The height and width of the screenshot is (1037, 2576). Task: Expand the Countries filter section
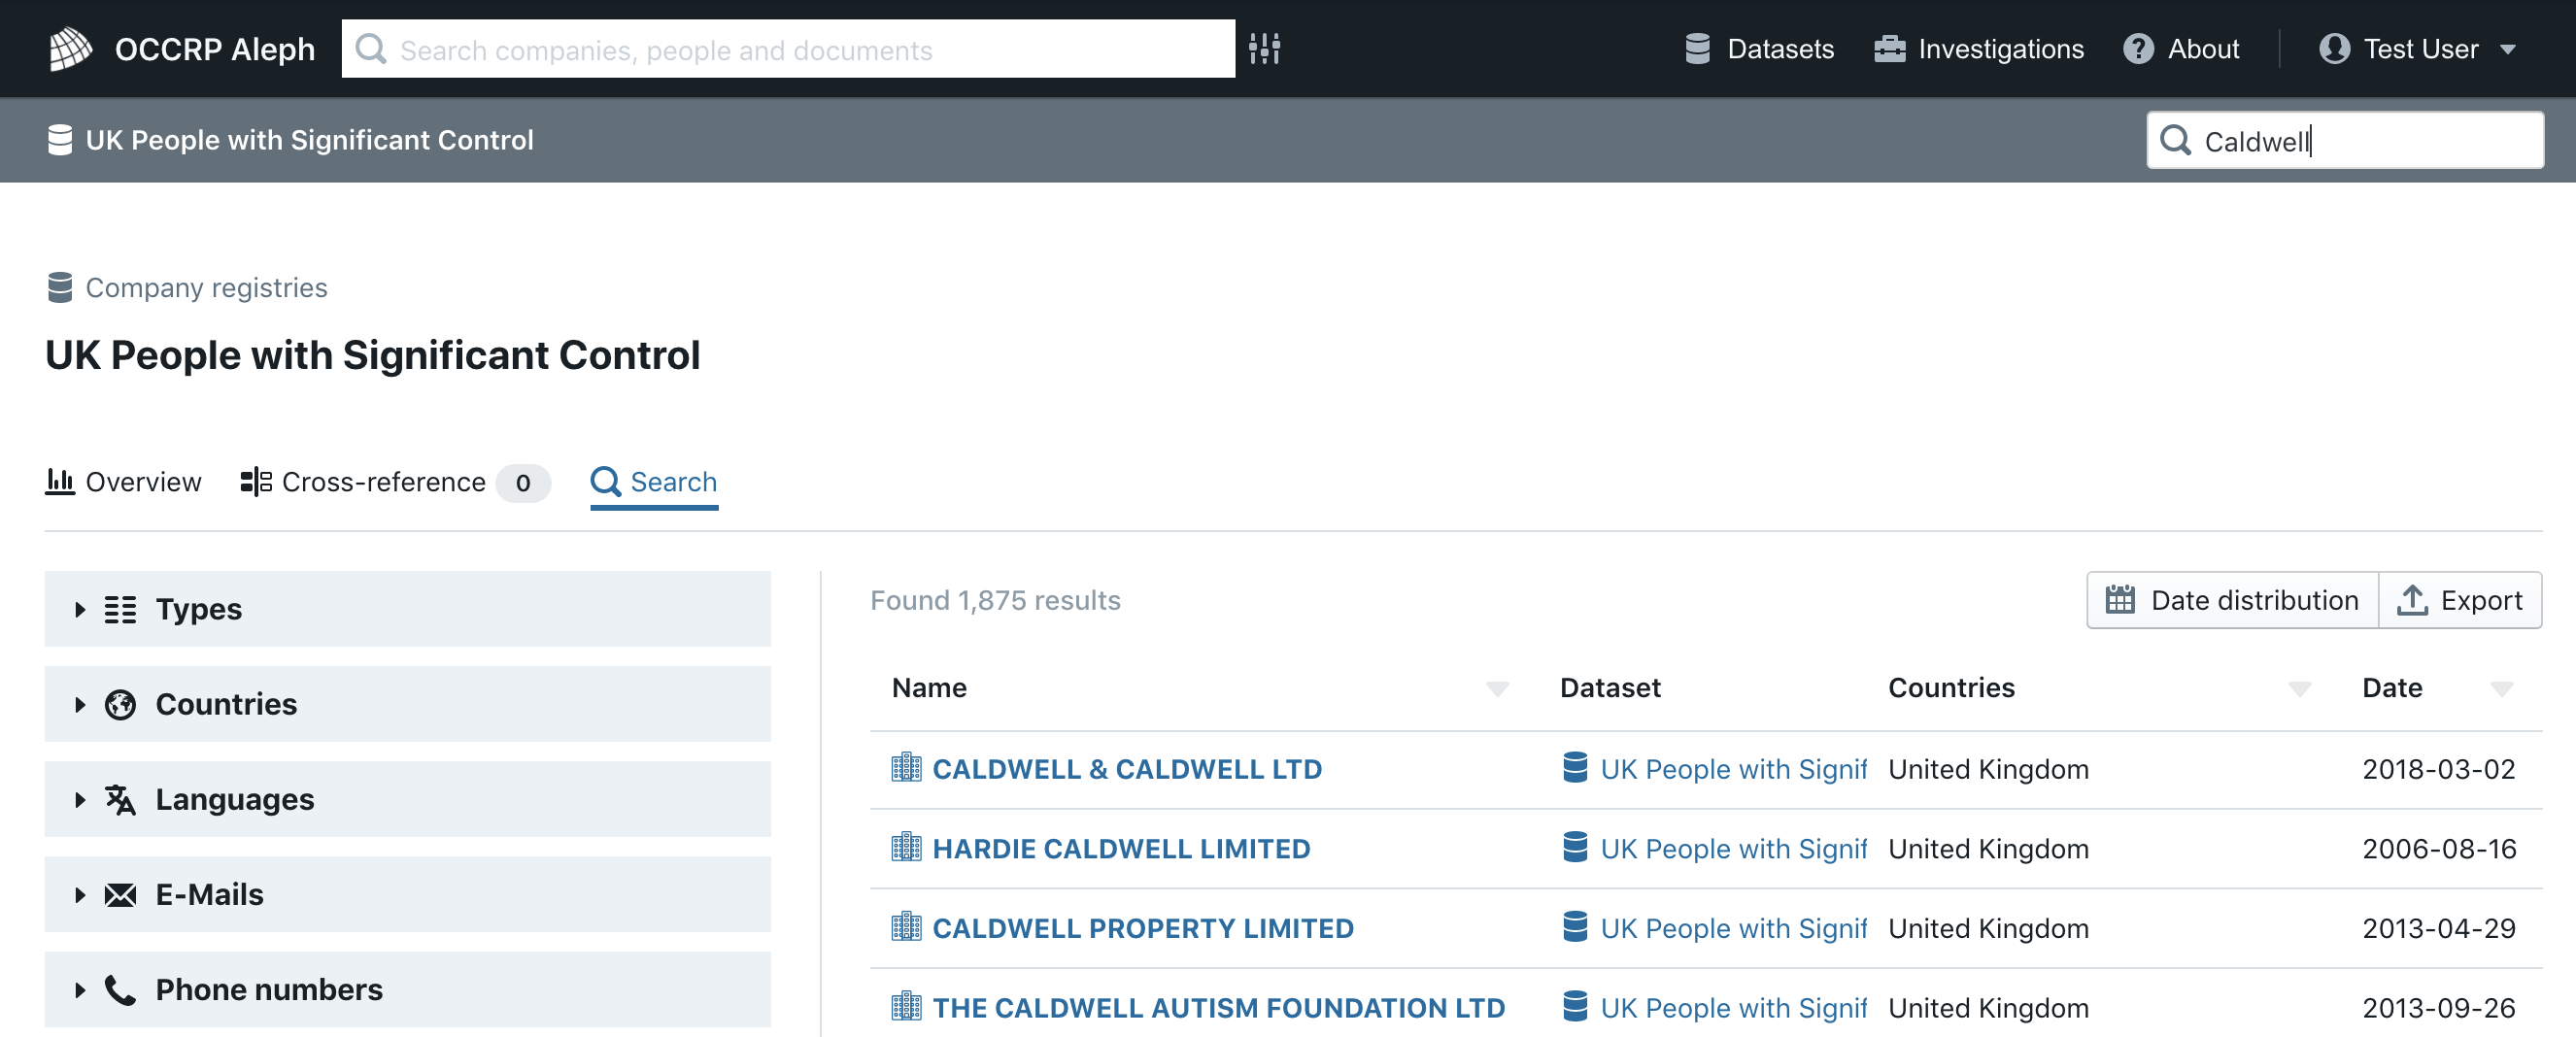coord(407,703)
